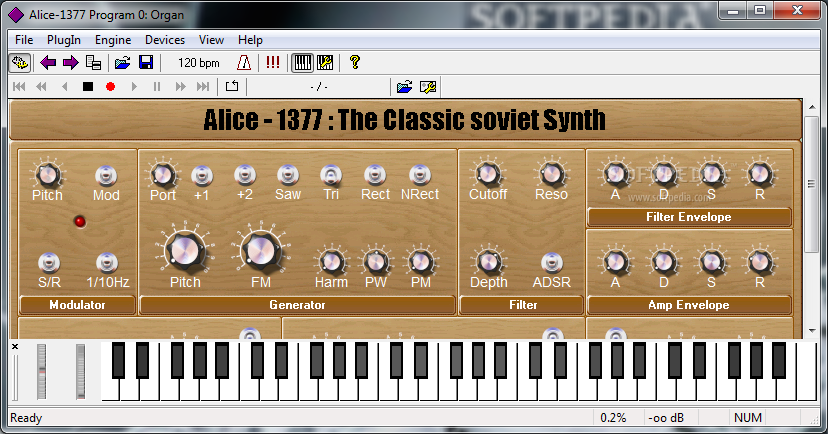Image resolution: width=828 pixels, height=434 pixels.
Task: Open the File menu
Action: 24,40
